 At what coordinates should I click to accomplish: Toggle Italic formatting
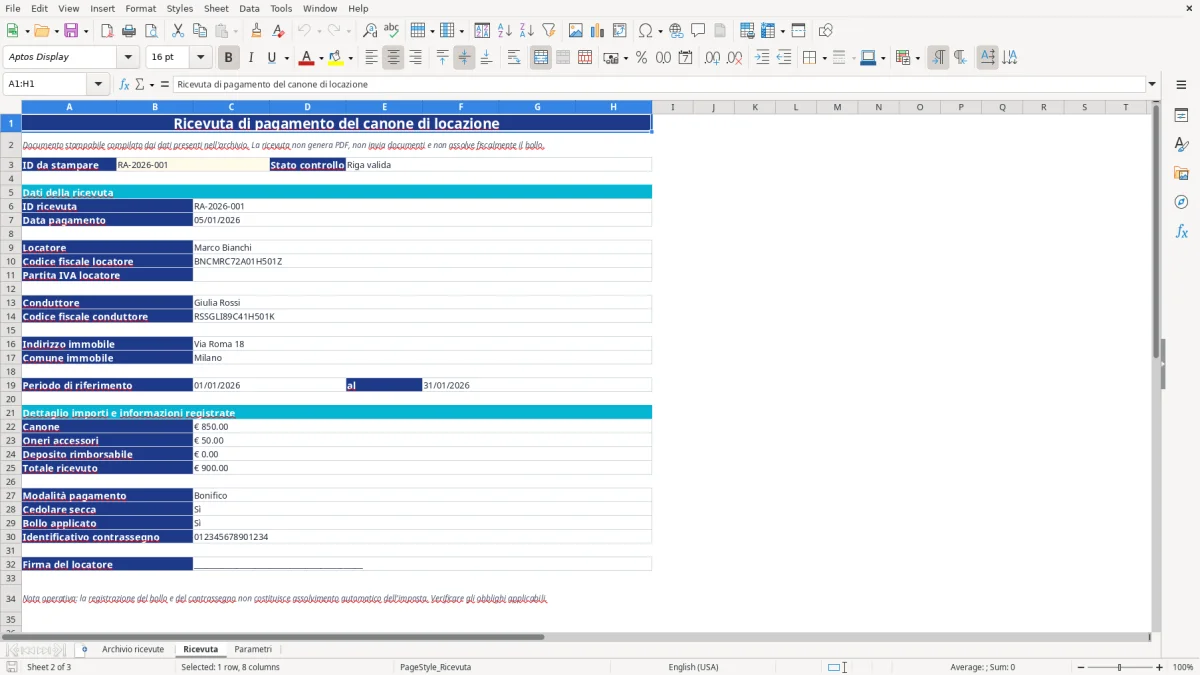[250, 58]
